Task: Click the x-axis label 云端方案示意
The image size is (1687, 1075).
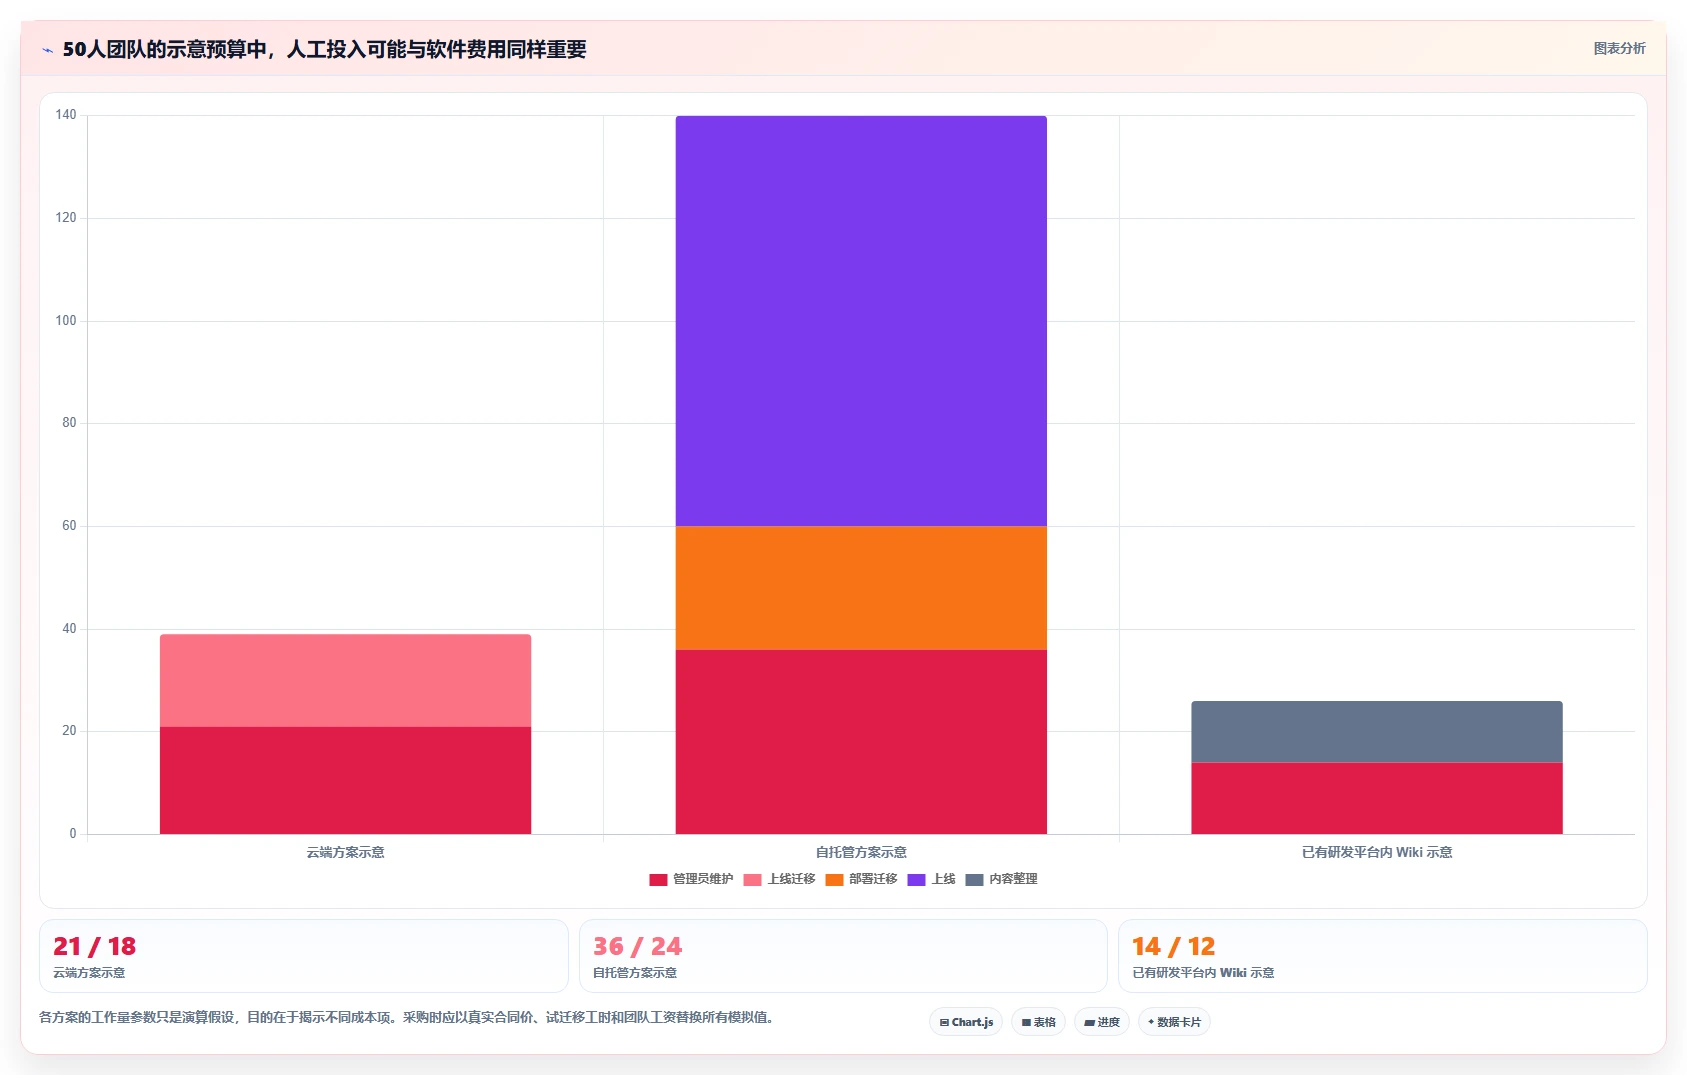Action: click(345, 852)
